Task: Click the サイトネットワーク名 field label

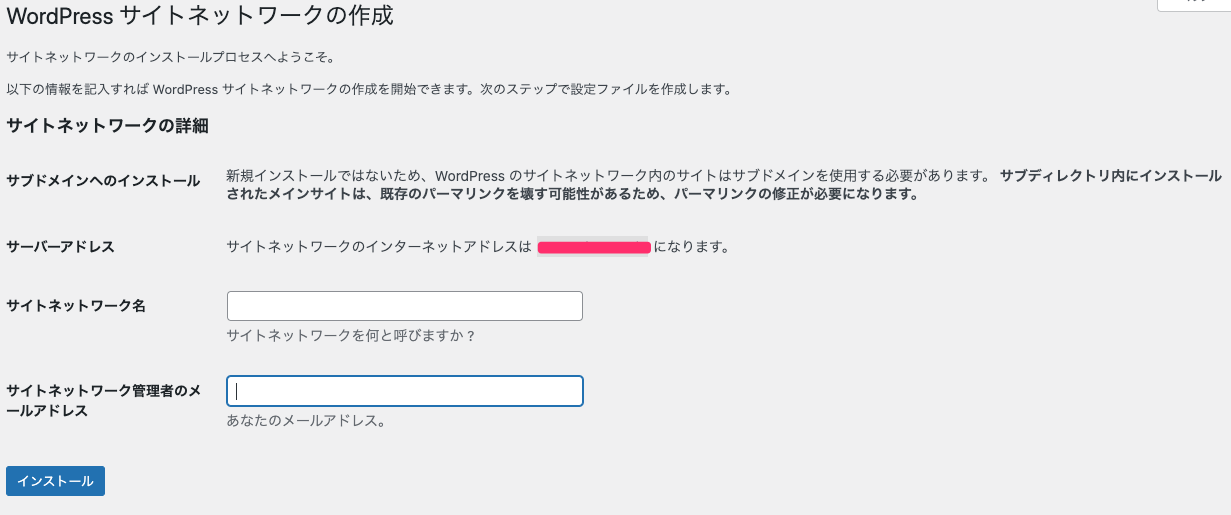Action: (x=76, y=306)
